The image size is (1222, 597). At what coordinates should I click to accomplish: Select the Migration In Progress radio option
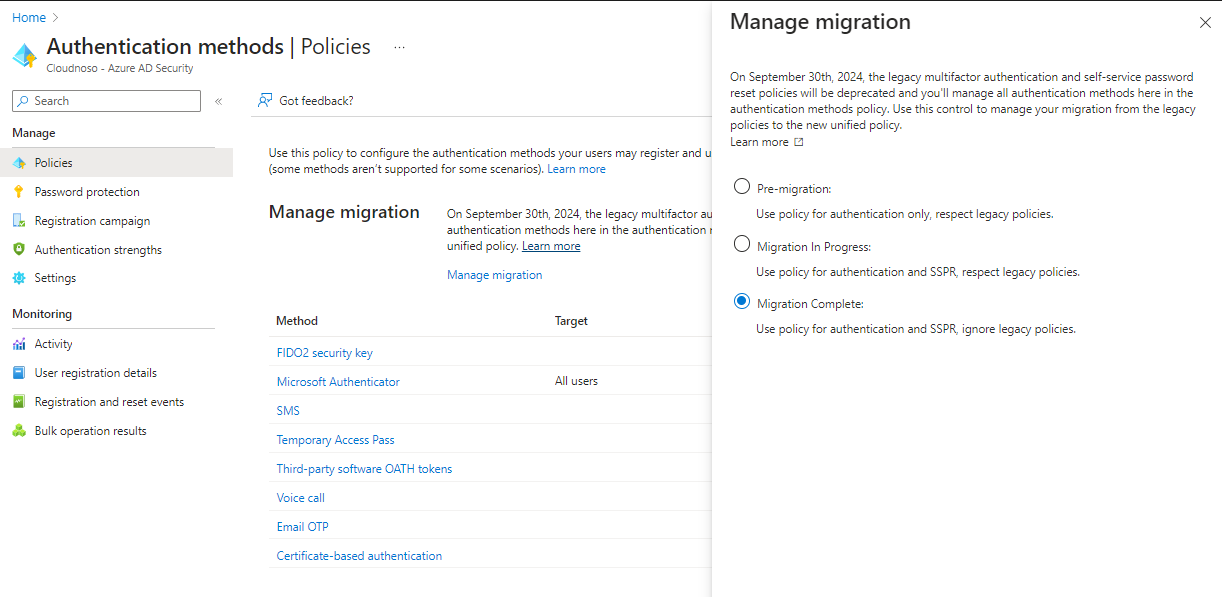742,244
